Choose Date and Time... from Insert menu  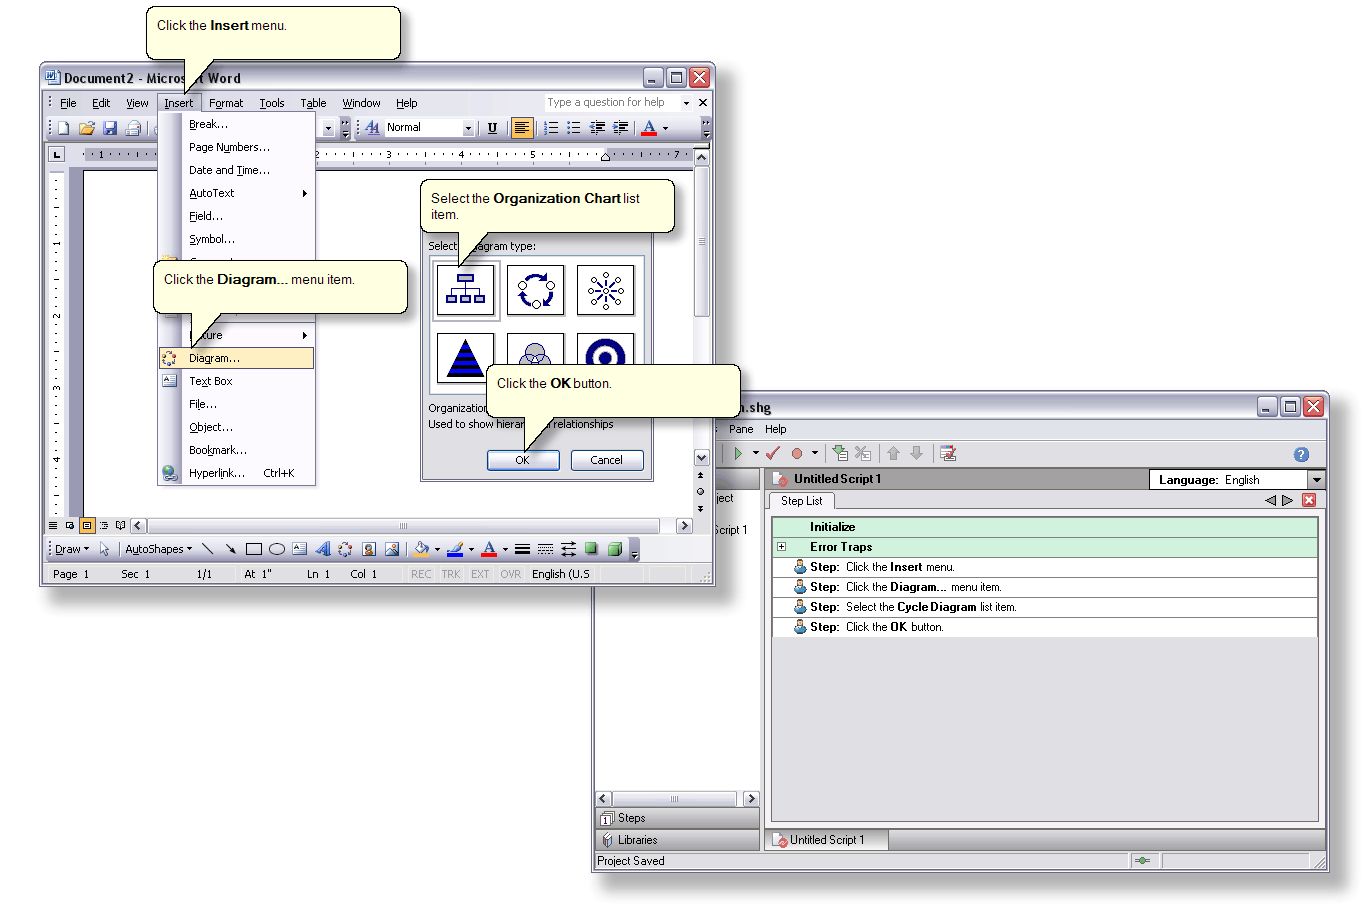tap(237, 170)
